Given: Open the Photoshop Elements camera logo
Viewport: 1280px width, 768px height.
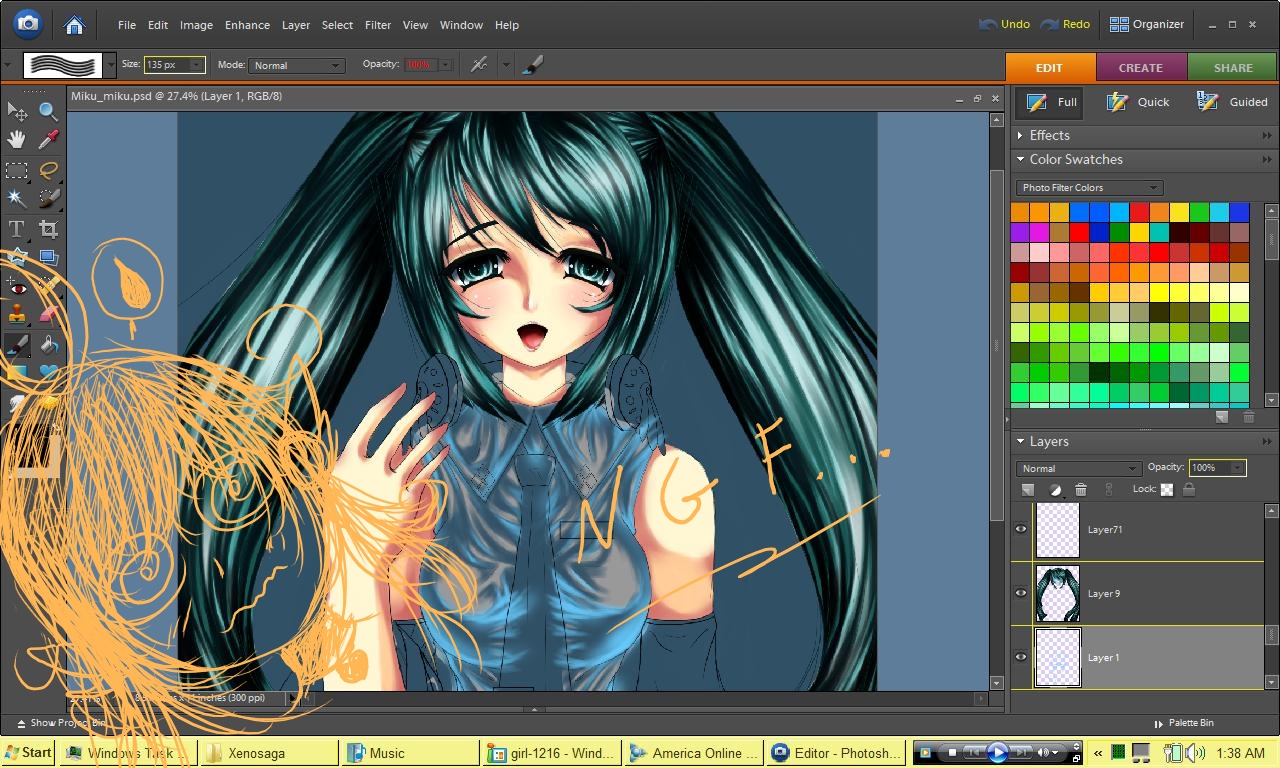Looking at the screenshot, I should pos(28,23).
